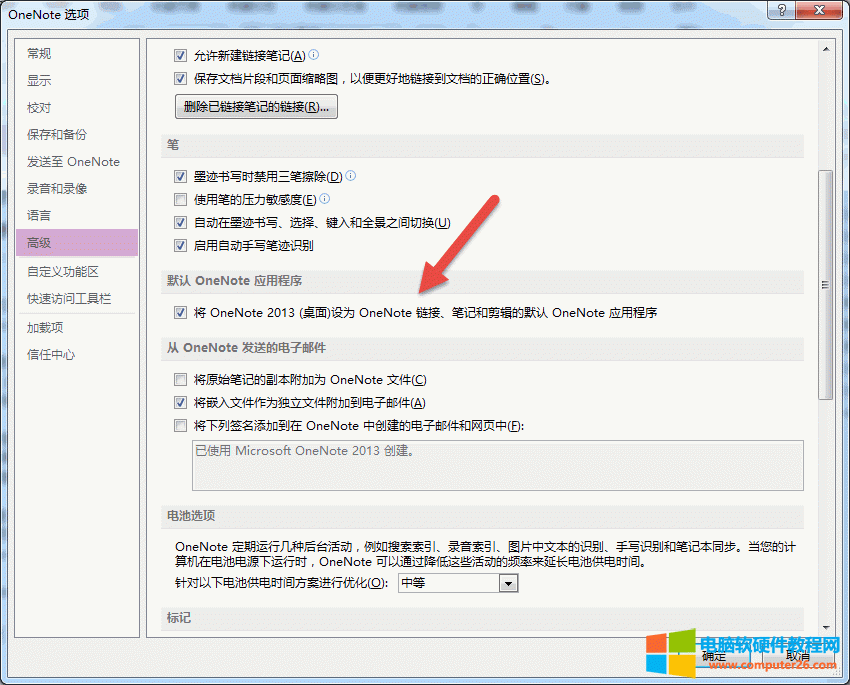Click info icon beside 使用笔的压力敏感度
850x685 pixels.
(325, 199)
